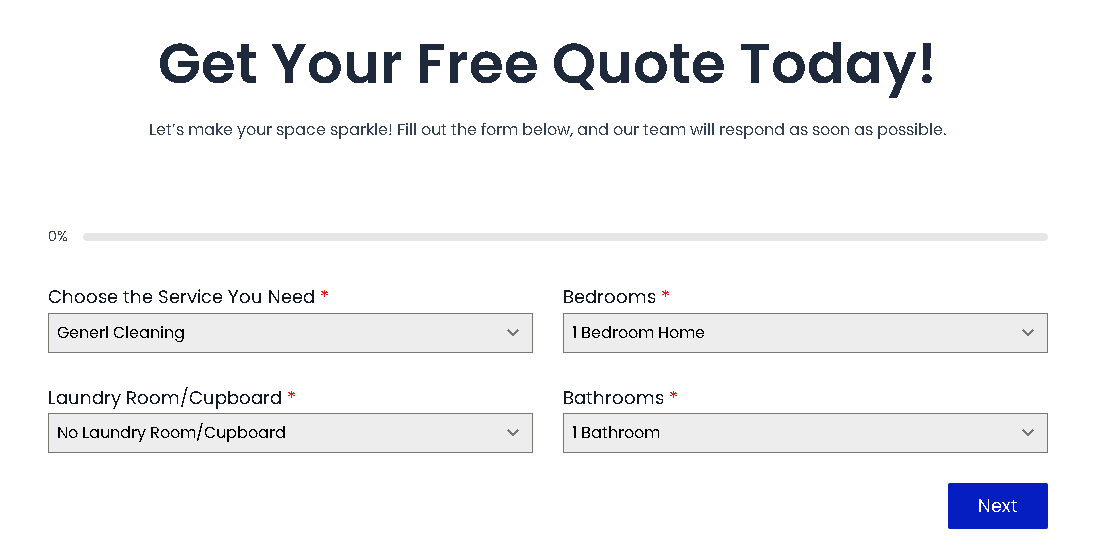This screenshot has width=1114, height=547.
Task: Click the 'Laundry Room/Cupboard' field label
Action: [x=165, y=398]
